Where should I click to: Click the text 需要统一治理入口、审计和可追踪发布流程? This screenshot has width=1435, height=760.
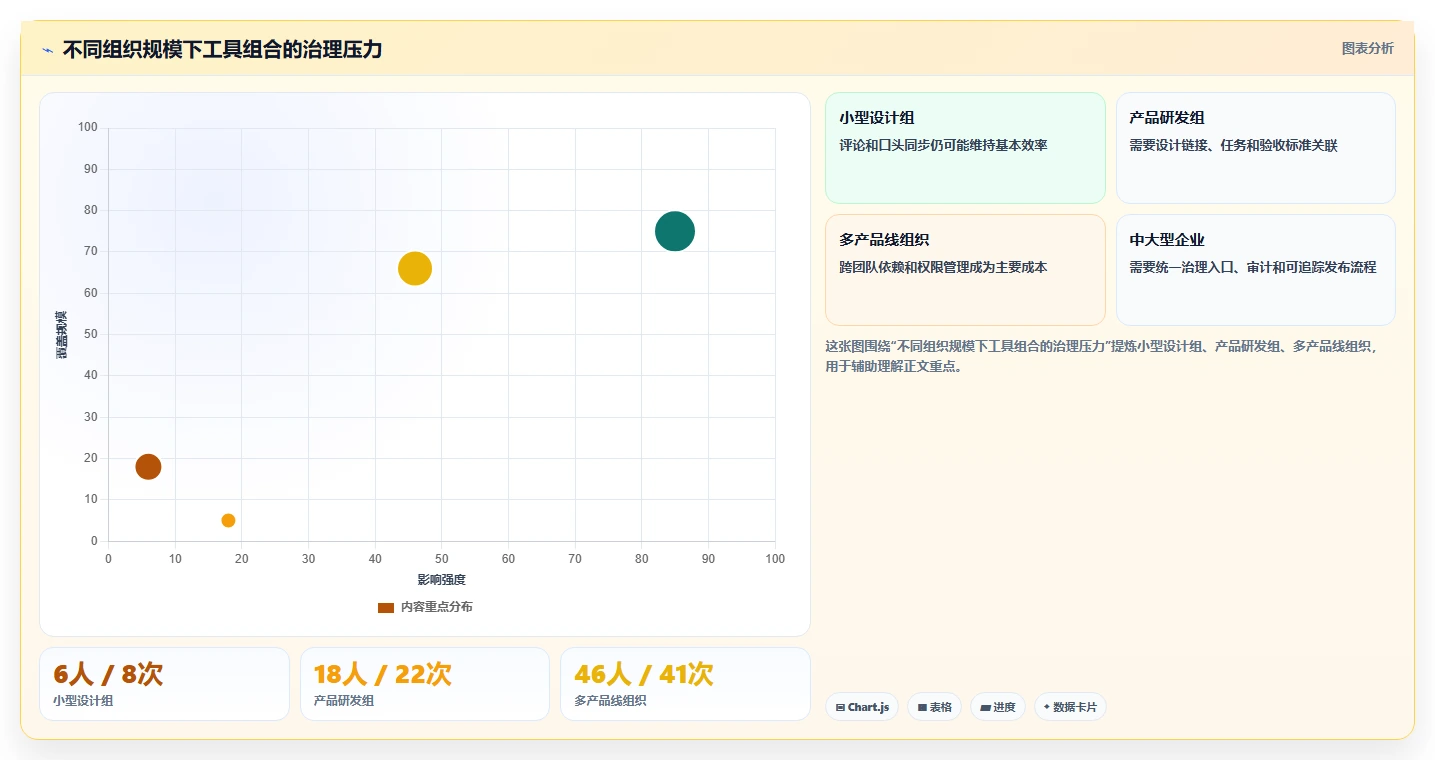coord(1253,268)
